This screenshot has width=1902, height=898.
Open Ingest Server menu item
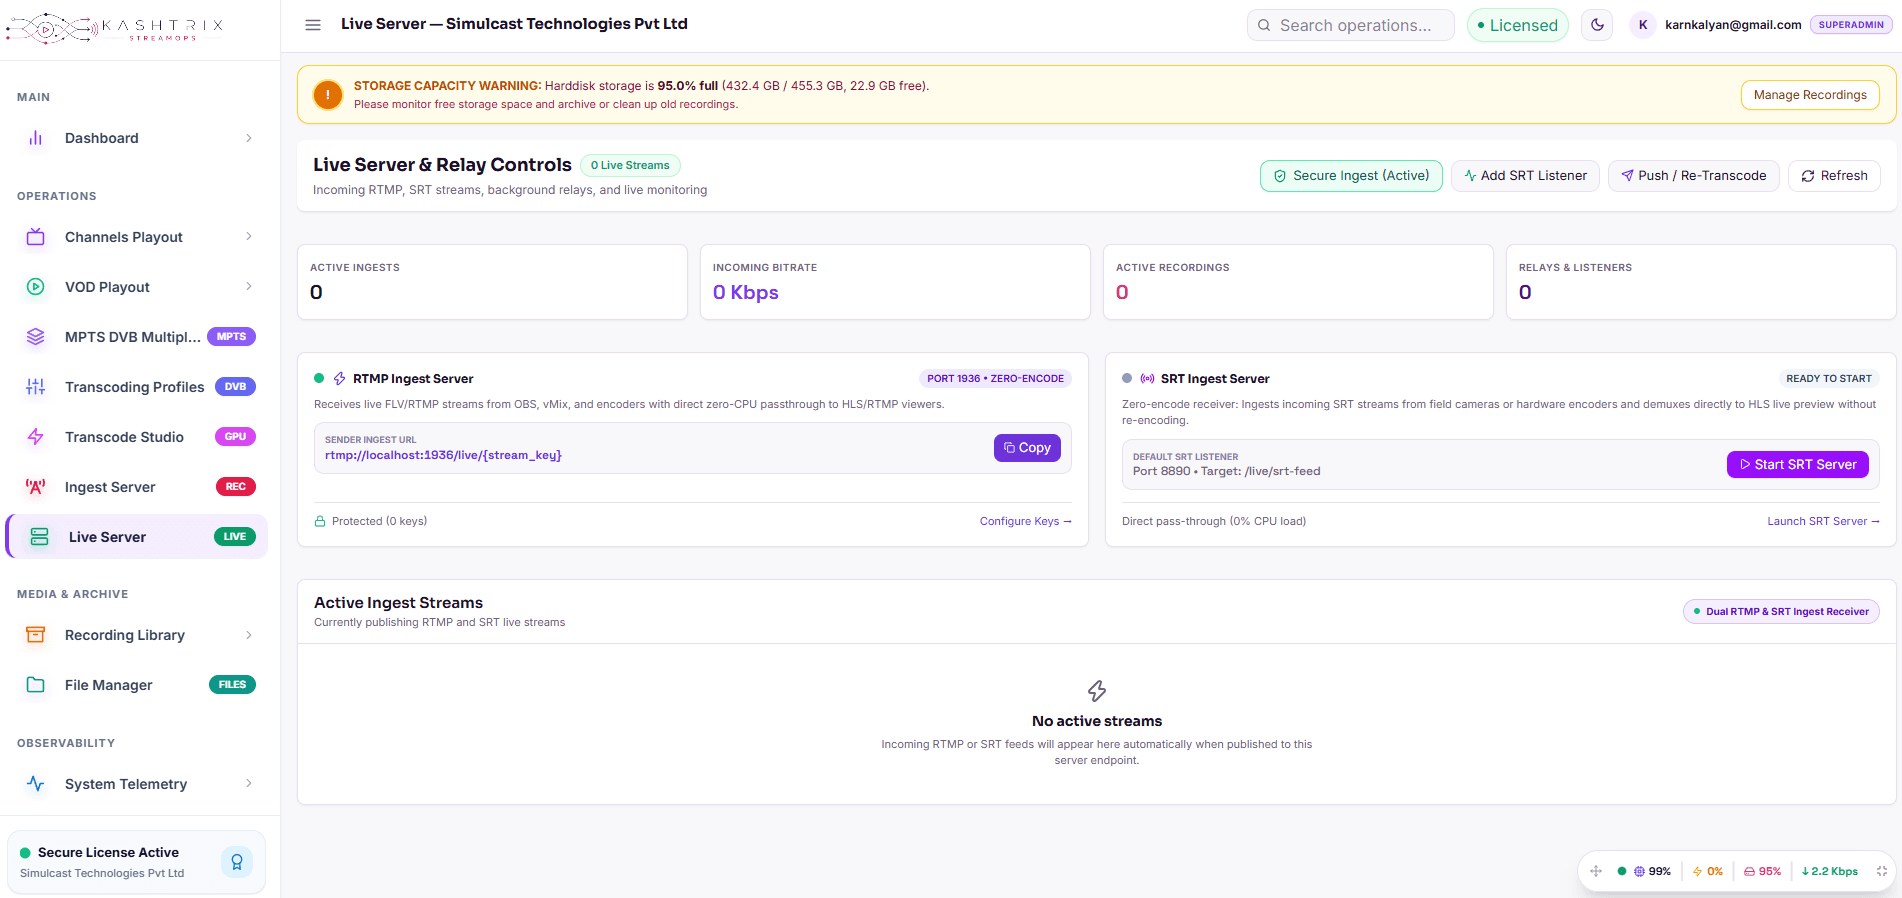coord(137,487)
